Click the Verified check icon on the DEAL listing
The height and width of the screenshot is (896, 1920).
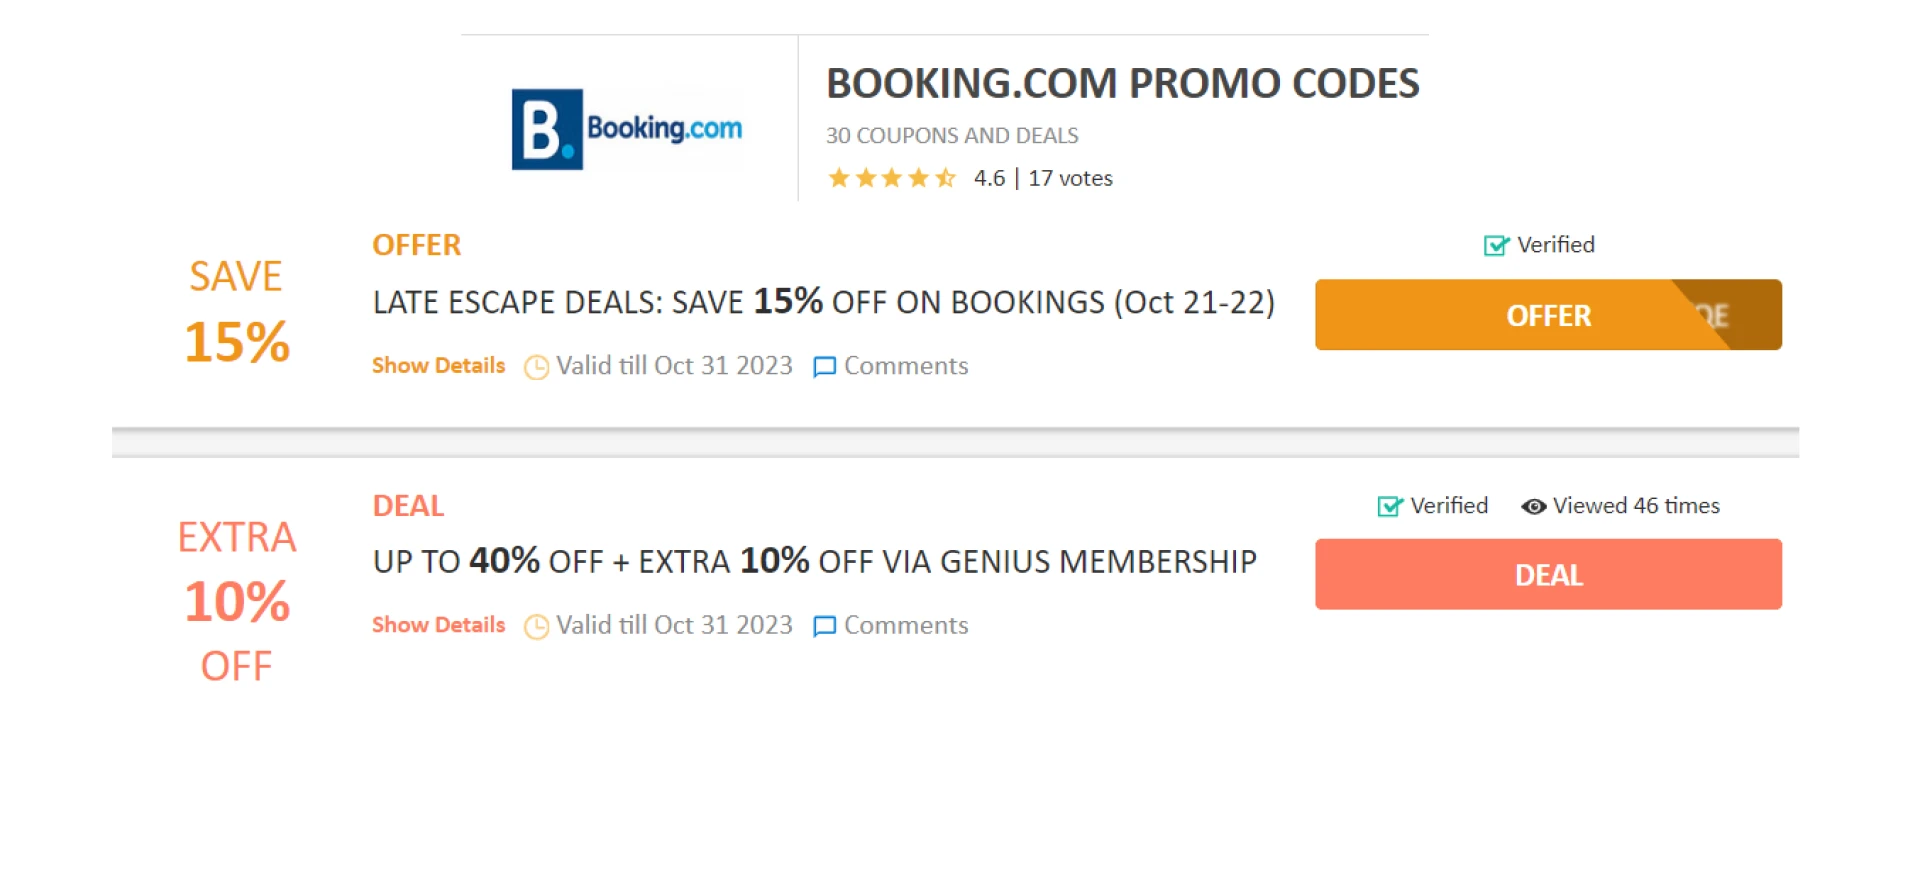[x=1389, y=506]
